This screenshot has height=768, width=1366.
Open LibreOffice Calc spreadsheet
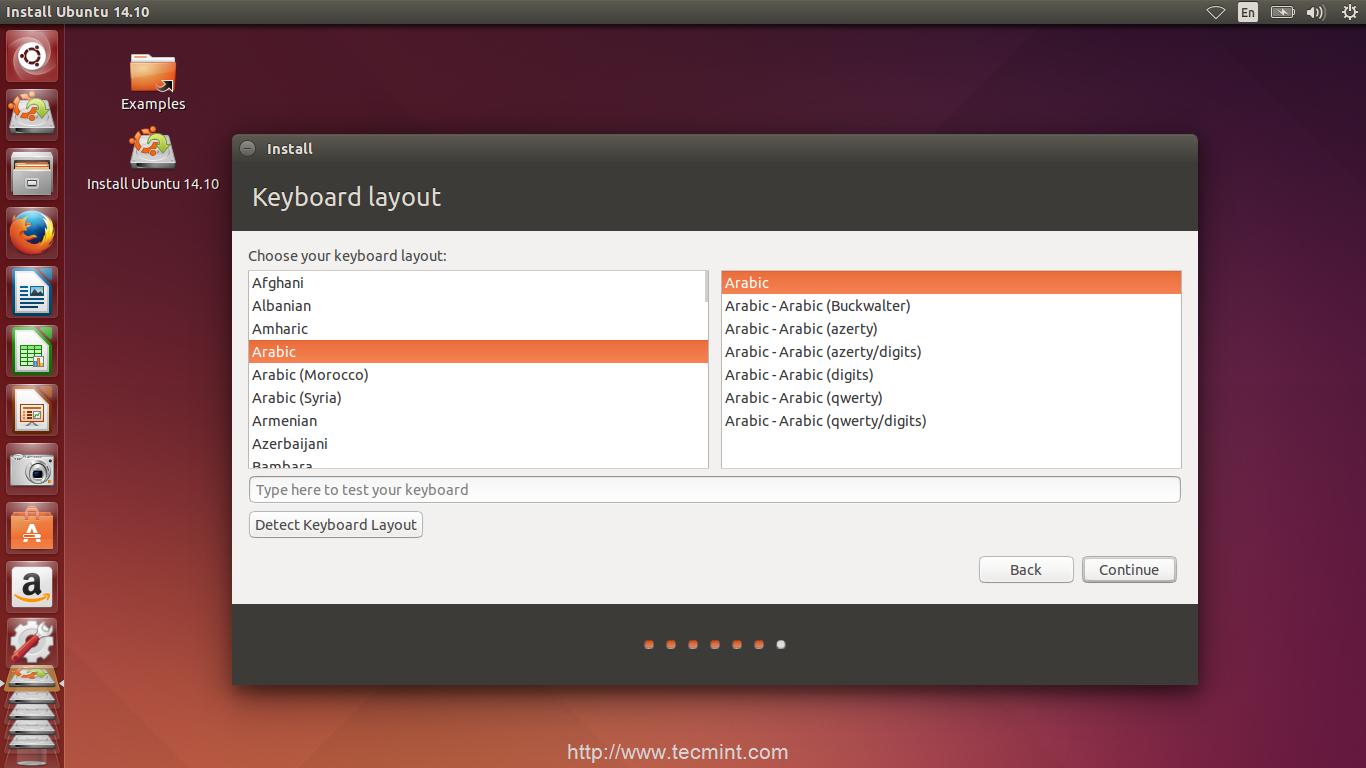pyautogui.click(x=32, y=351)
